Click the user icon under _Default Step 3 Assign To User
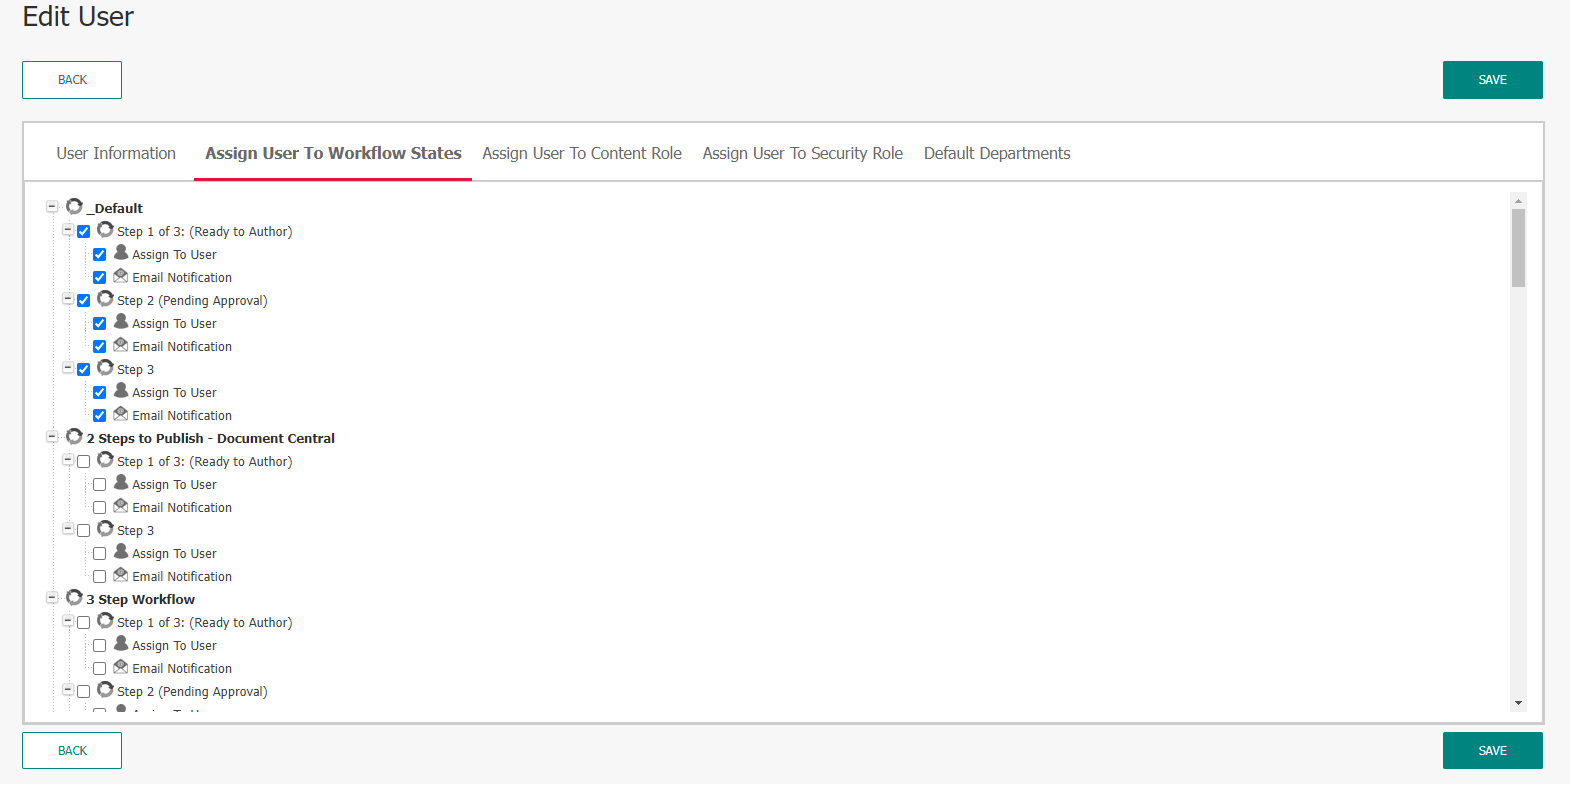Image resolution: width=1570 pixels, height=792 pixels. point(121,391)
